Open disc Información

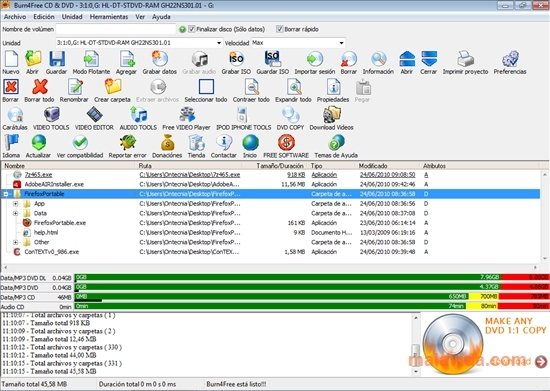coord(378,59)
